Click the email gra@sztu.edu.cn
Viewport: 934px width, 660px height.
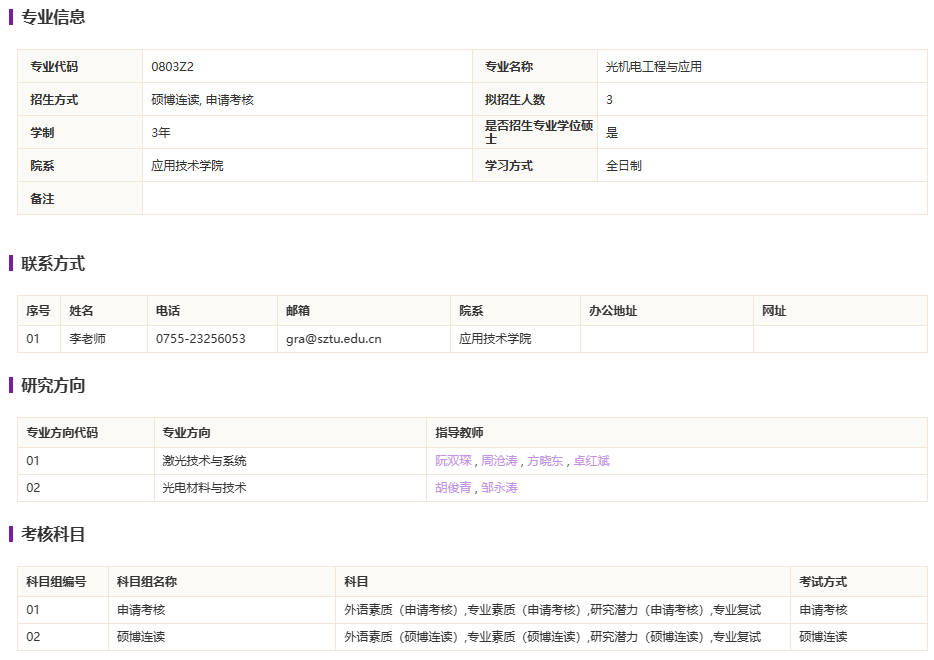pyautogui.click(x=333, y=339)
